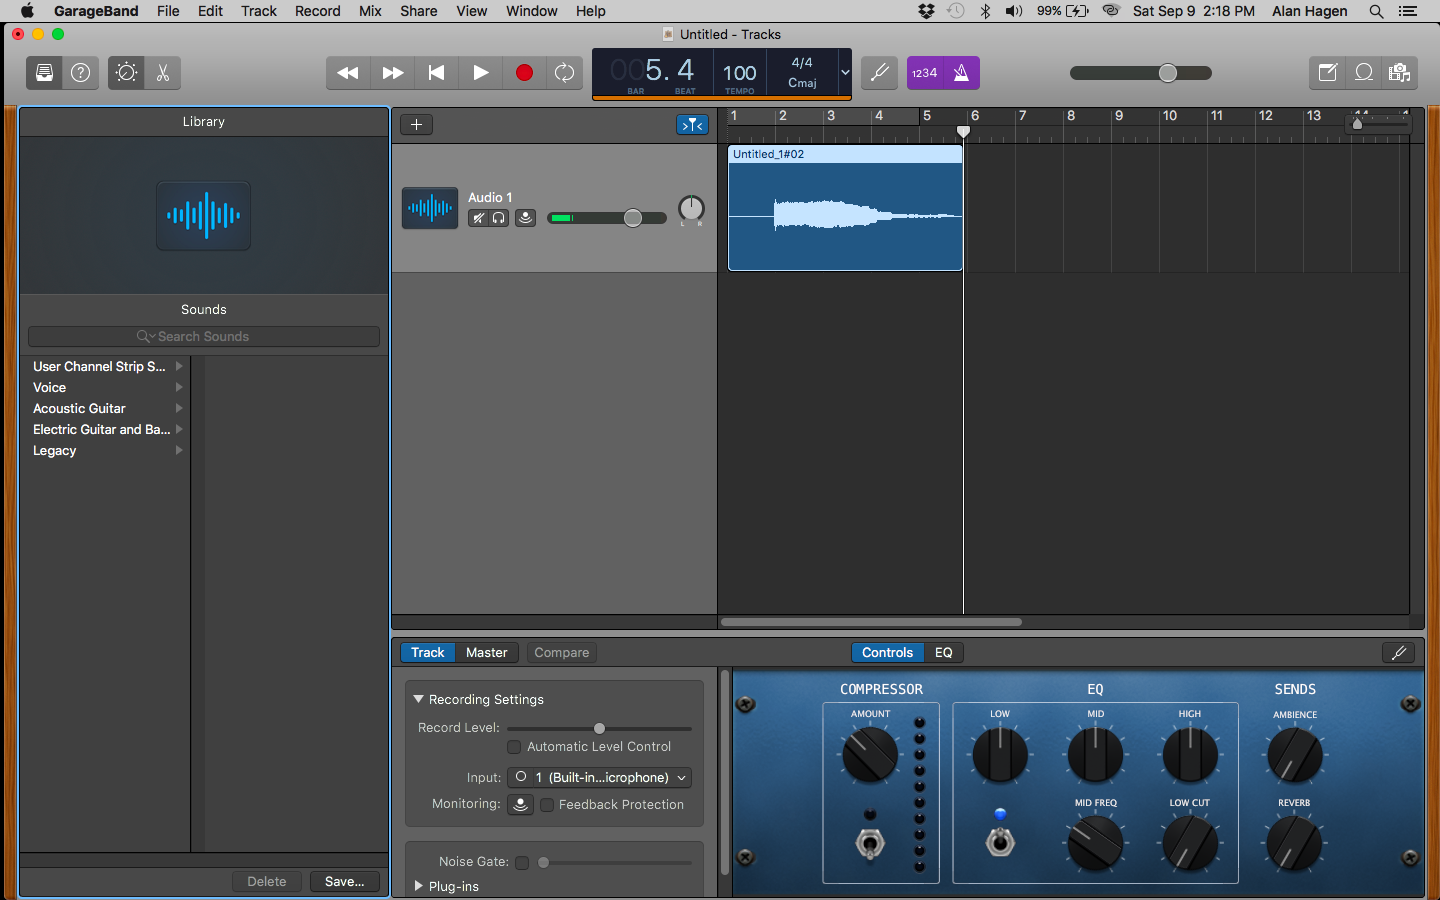This screenshot has height=900, width=1440.
Task: Mute the Audio 1 track
Action: pyautogui.click(x=479, y=218)
